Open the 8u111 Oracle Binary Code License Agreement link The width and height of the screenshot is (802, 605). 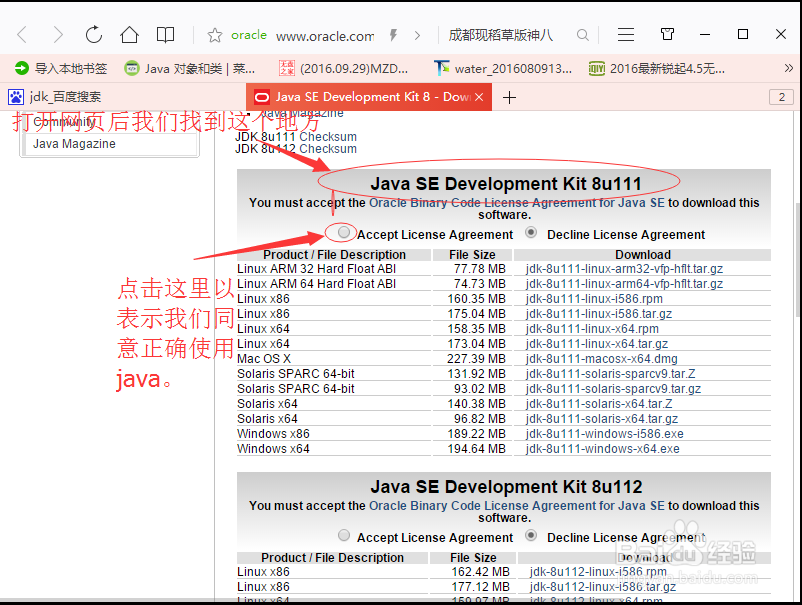click(517, 203)
